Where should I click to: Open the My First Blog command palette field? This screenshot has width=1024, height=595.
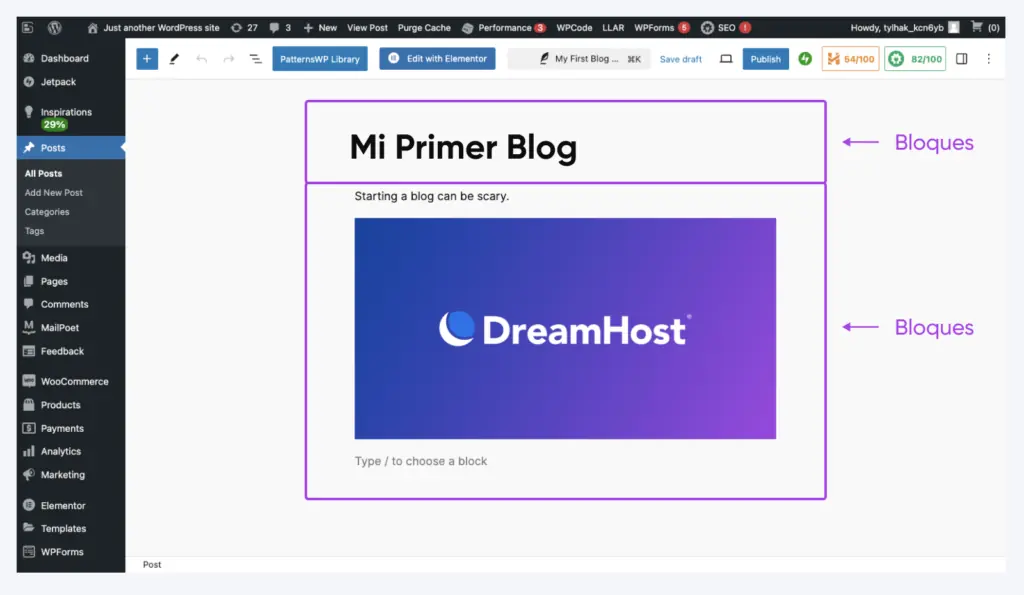pyautogui.click(x=579, y=59)
